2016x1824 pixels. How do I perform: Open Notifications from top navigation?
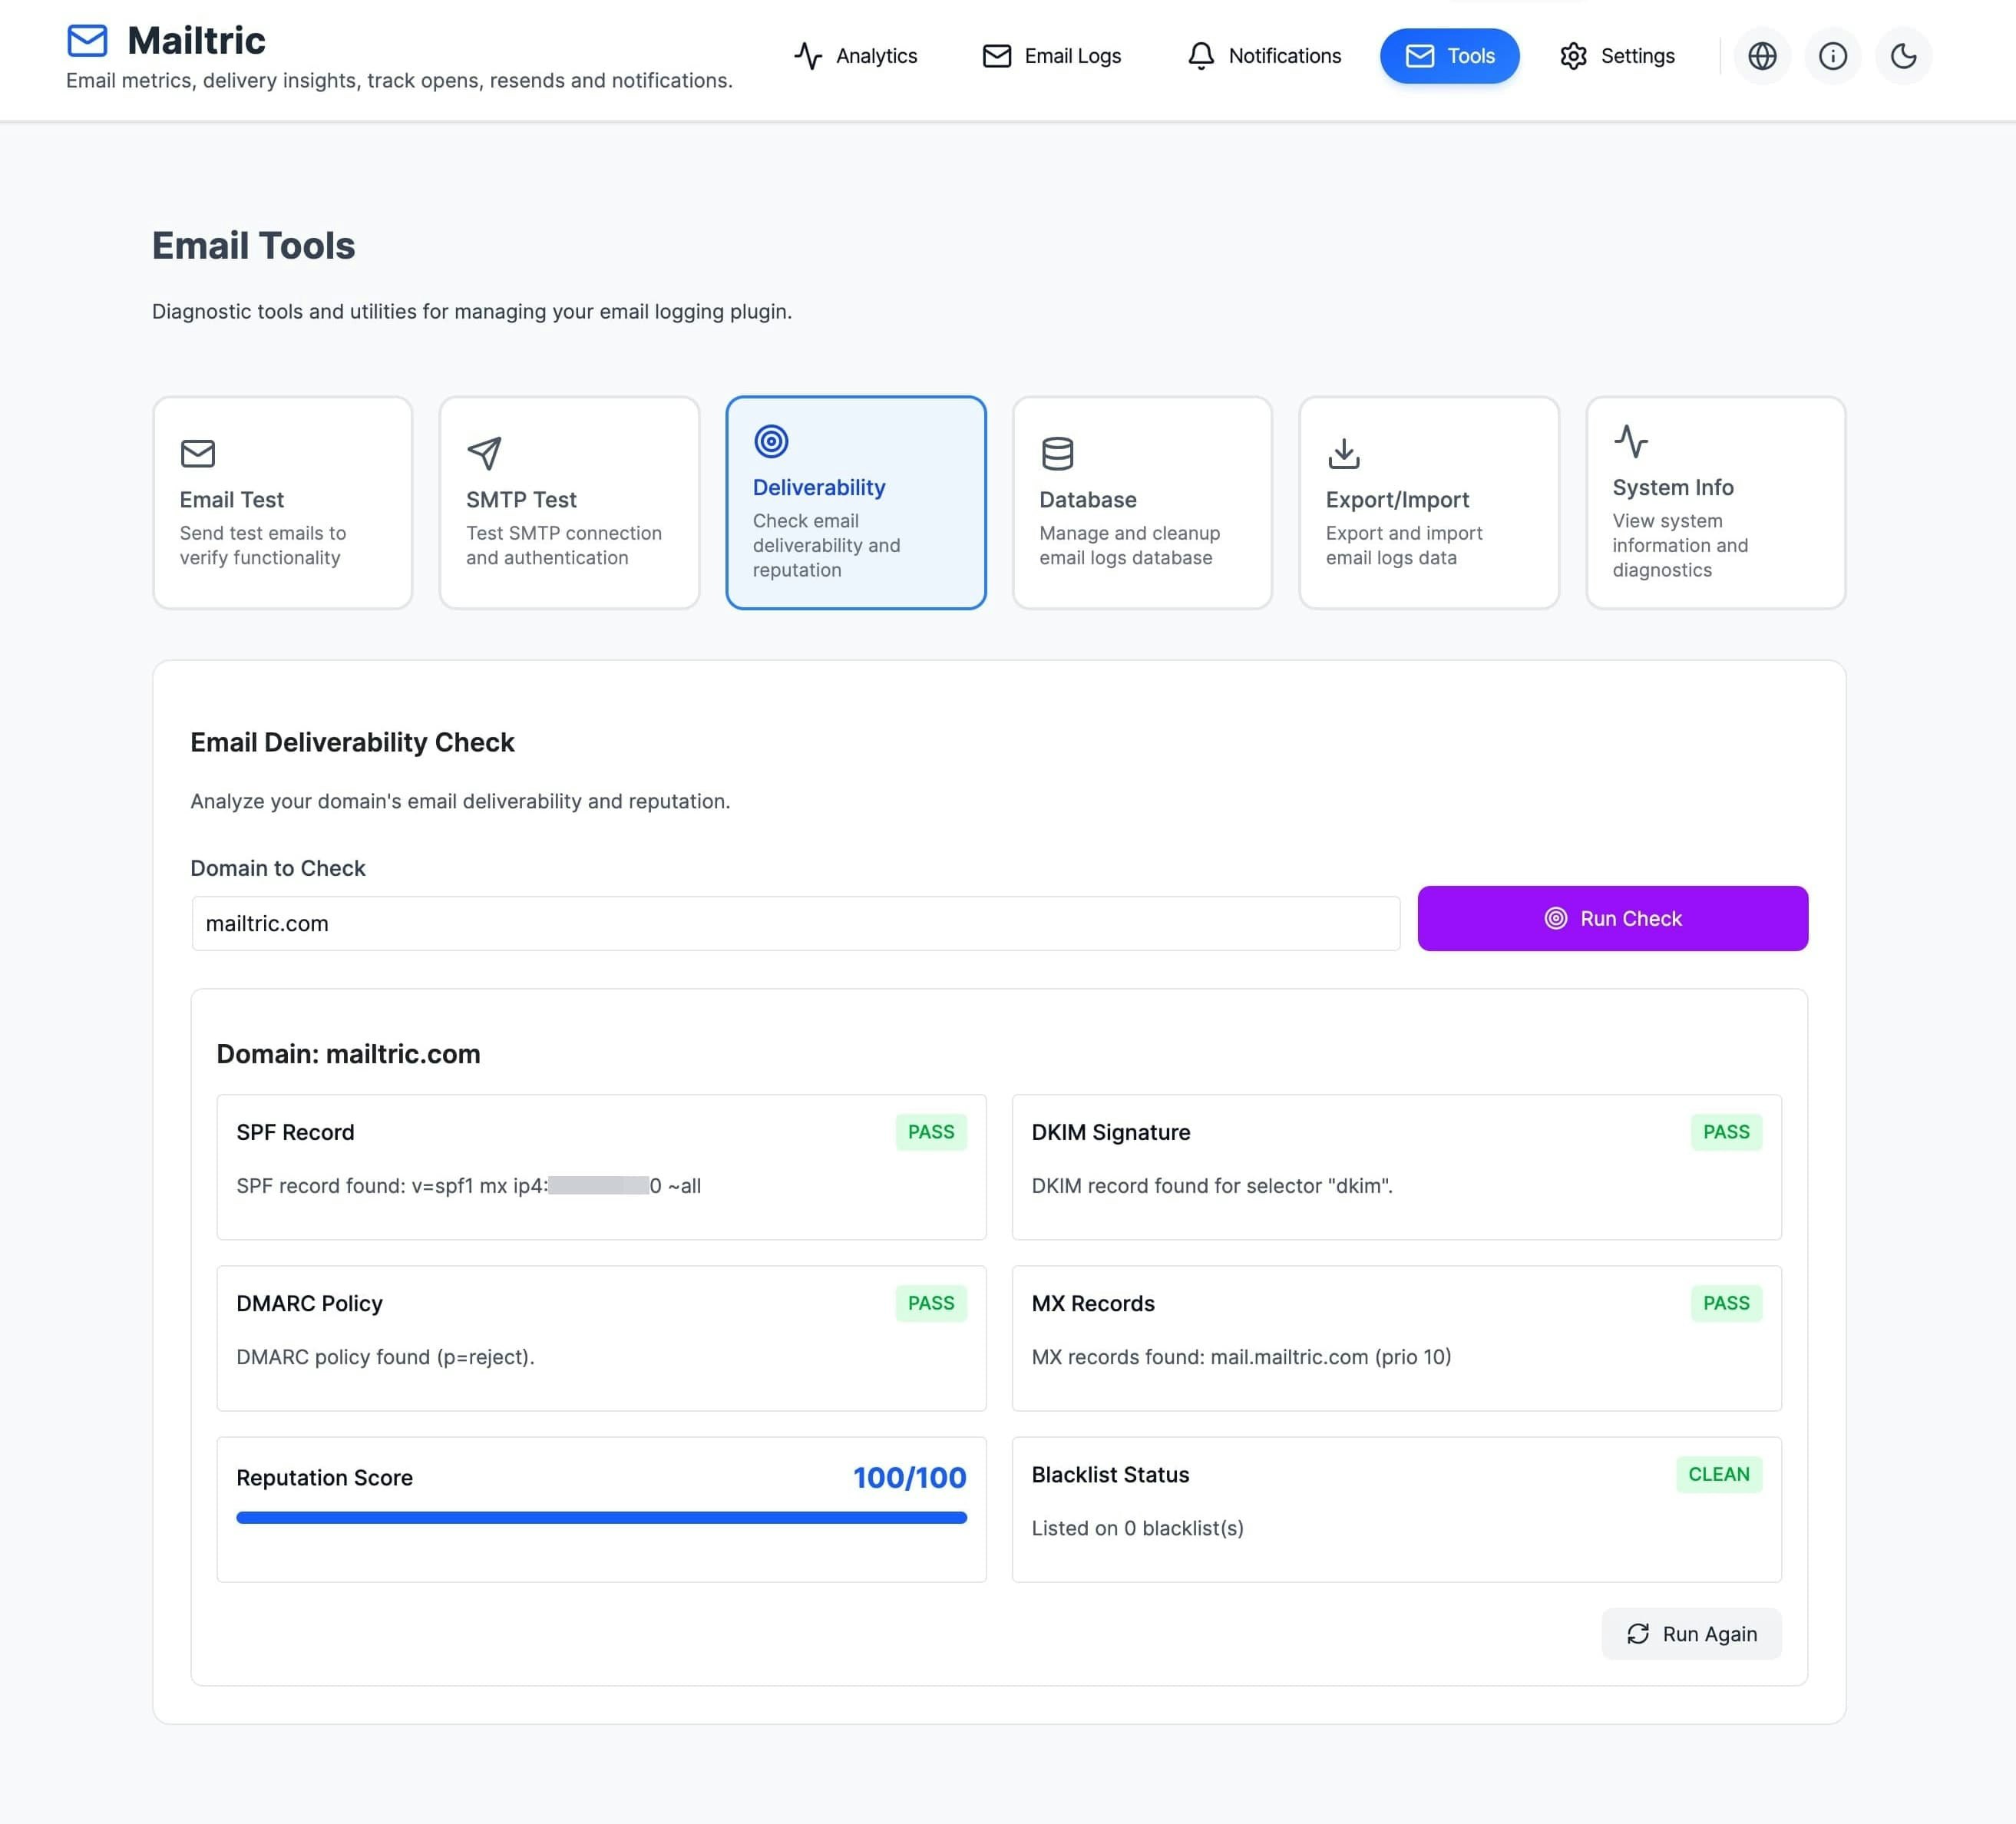(1264, 56)
